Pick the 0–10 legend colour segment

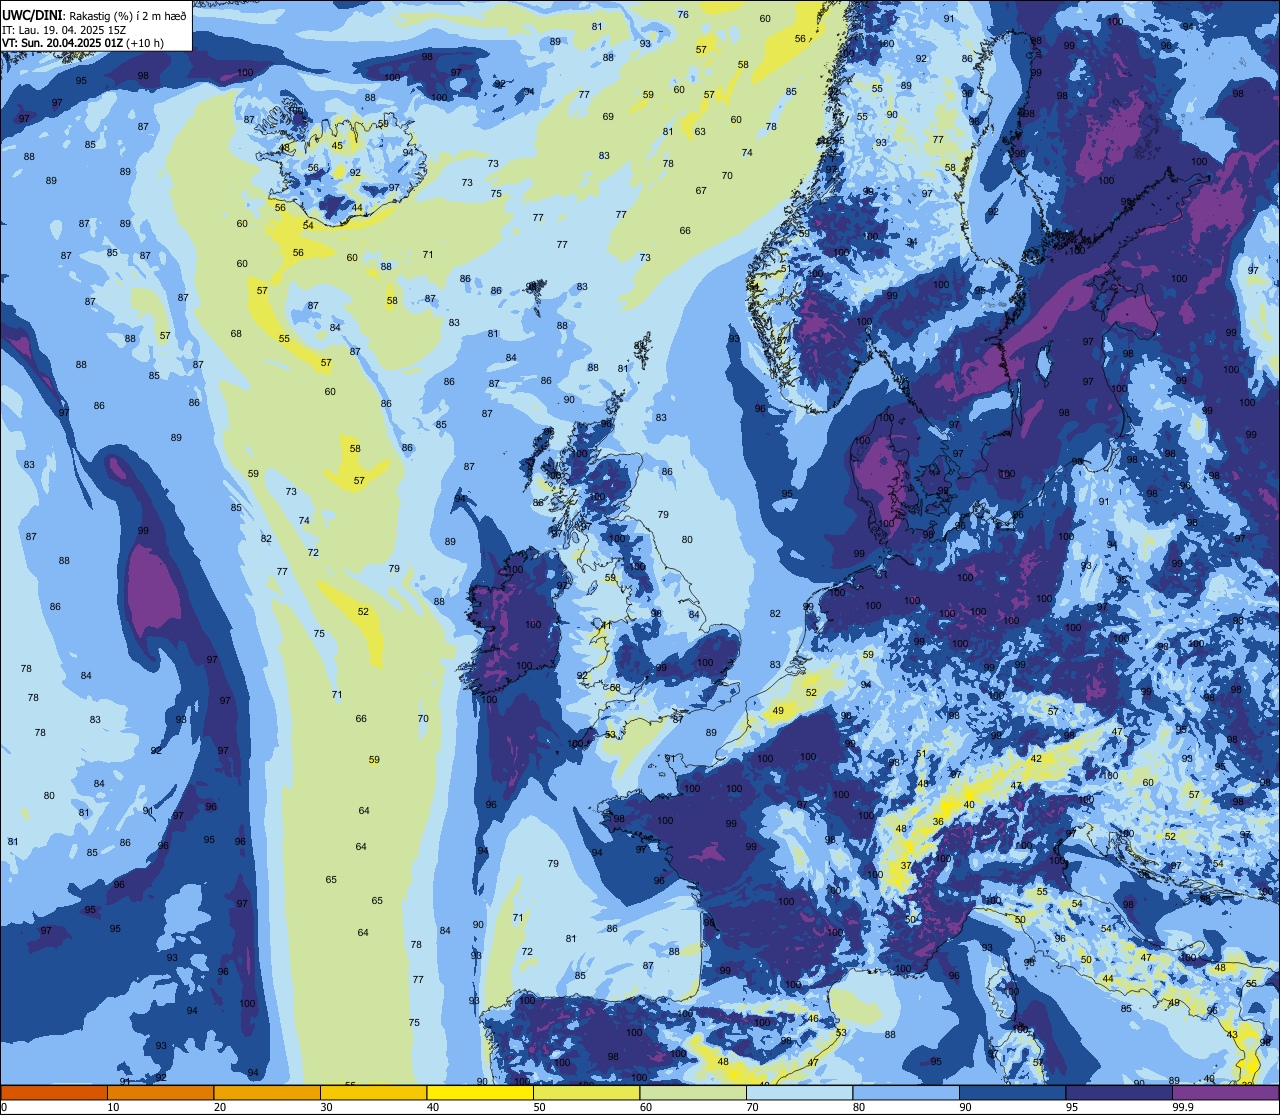coord(54,1092)
